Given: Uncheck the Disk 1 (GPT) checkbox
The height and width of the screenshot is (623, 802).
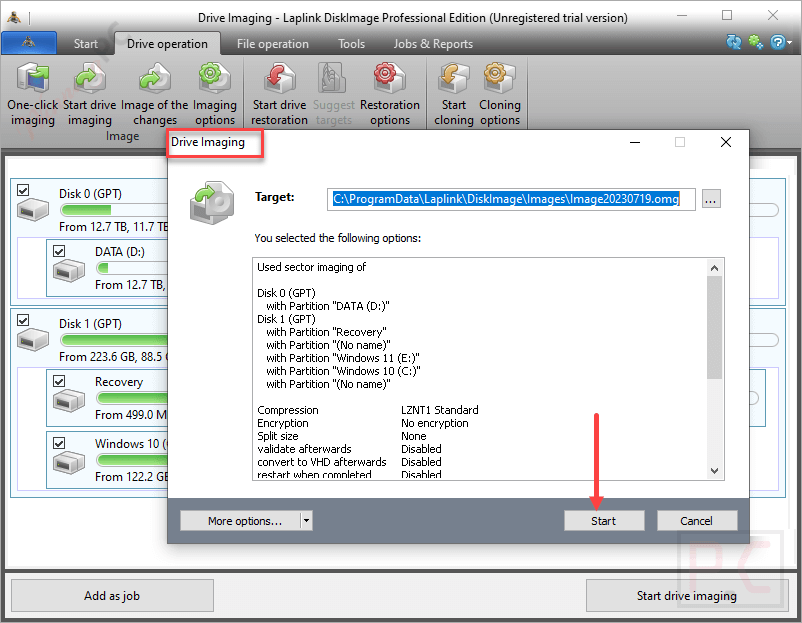Looking at the screenshot, I should [23, 320].
